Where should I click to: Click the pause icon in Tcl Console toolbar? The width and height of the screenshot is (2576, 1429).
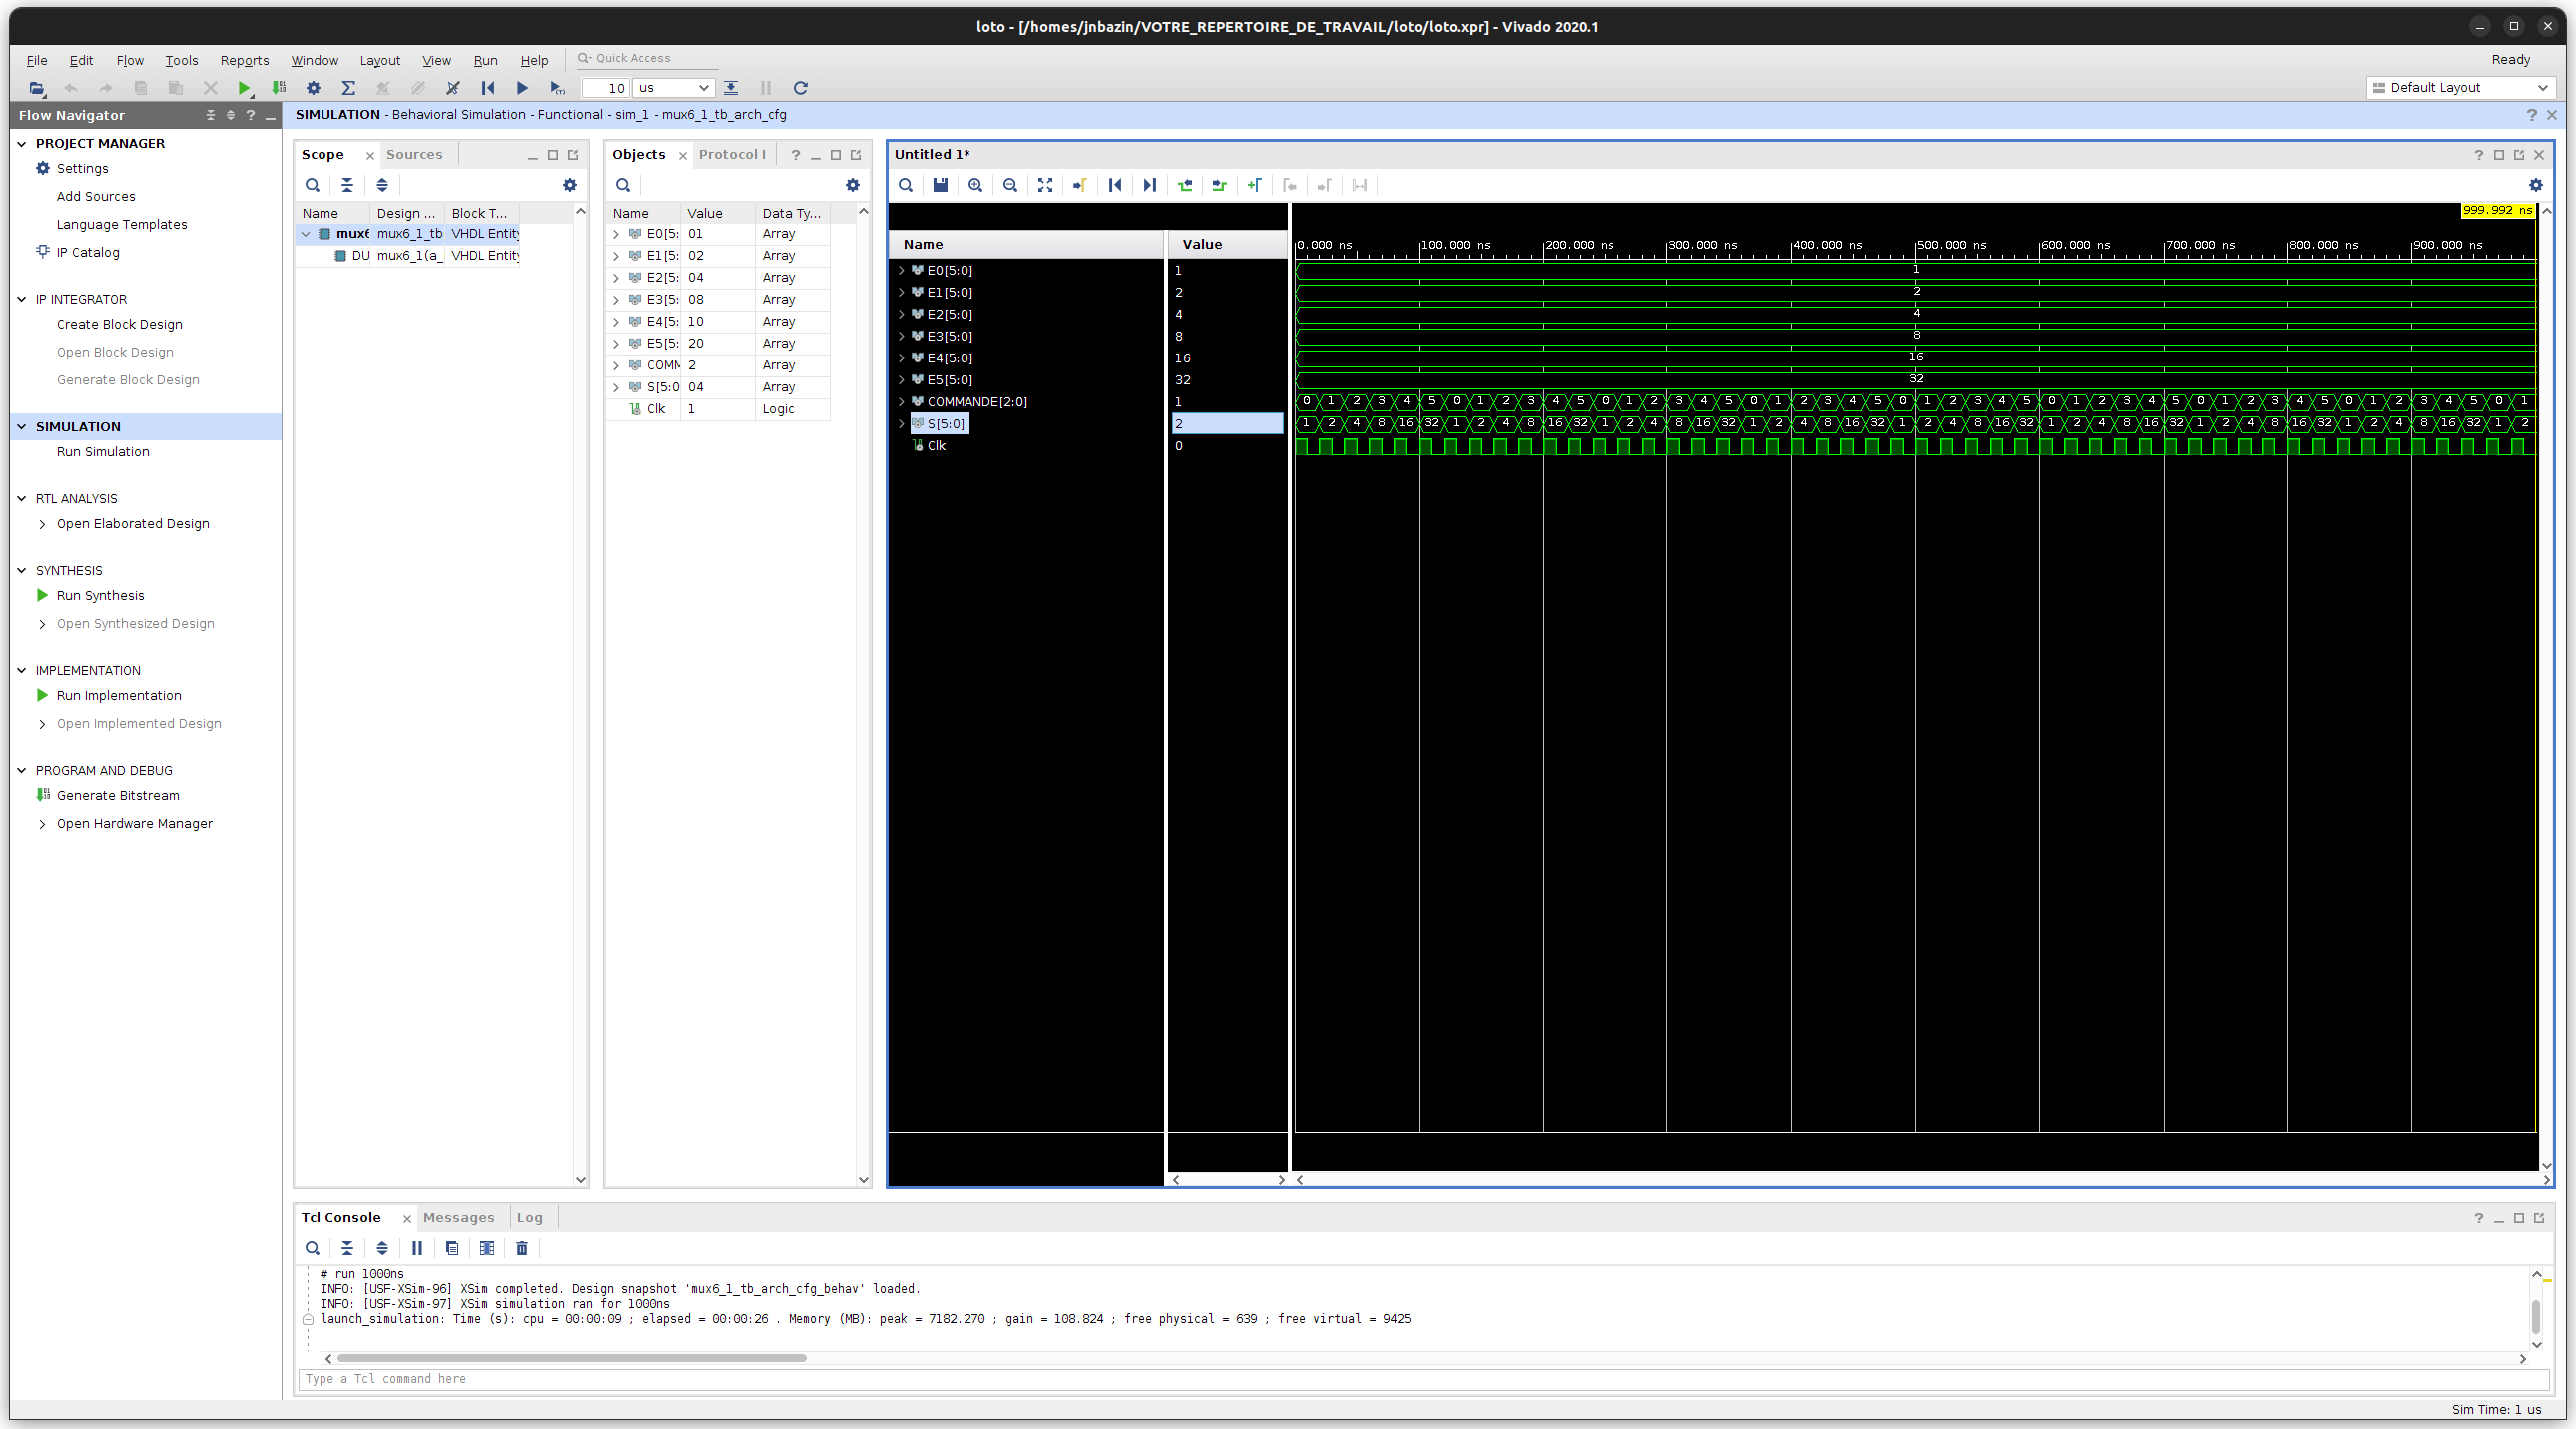[417, 1248]
